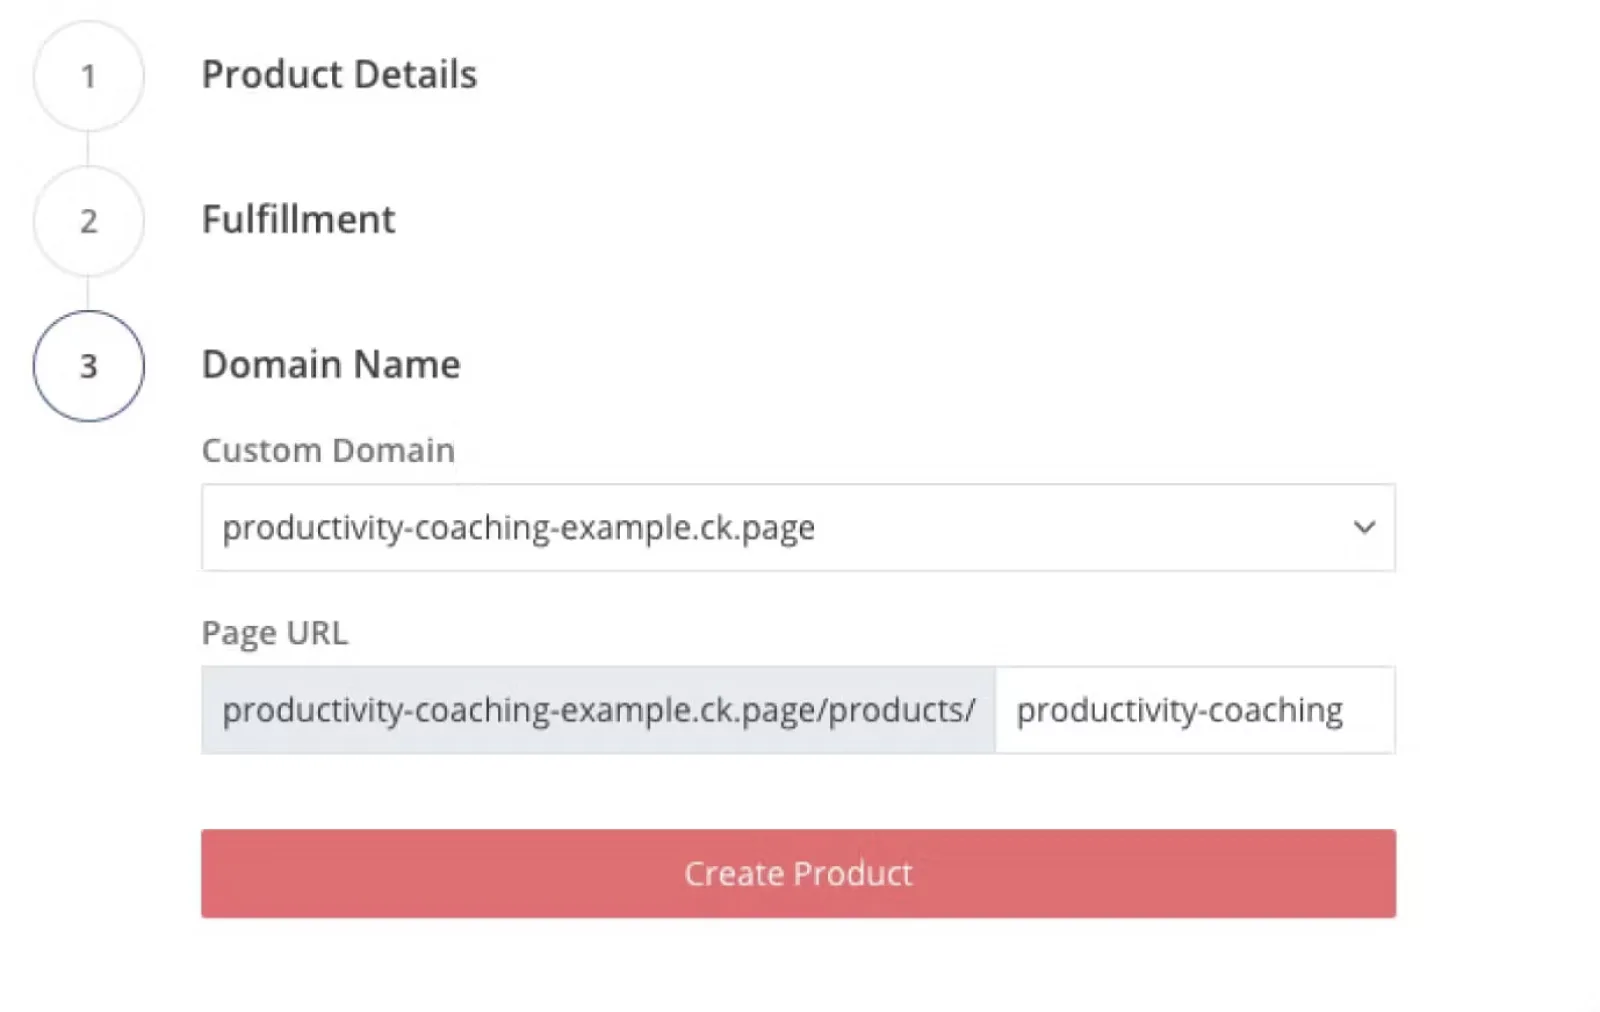Viewport: 1600px width, 1012px height.
Task: Open the Product Details section
Action: [x=339, y=75]
